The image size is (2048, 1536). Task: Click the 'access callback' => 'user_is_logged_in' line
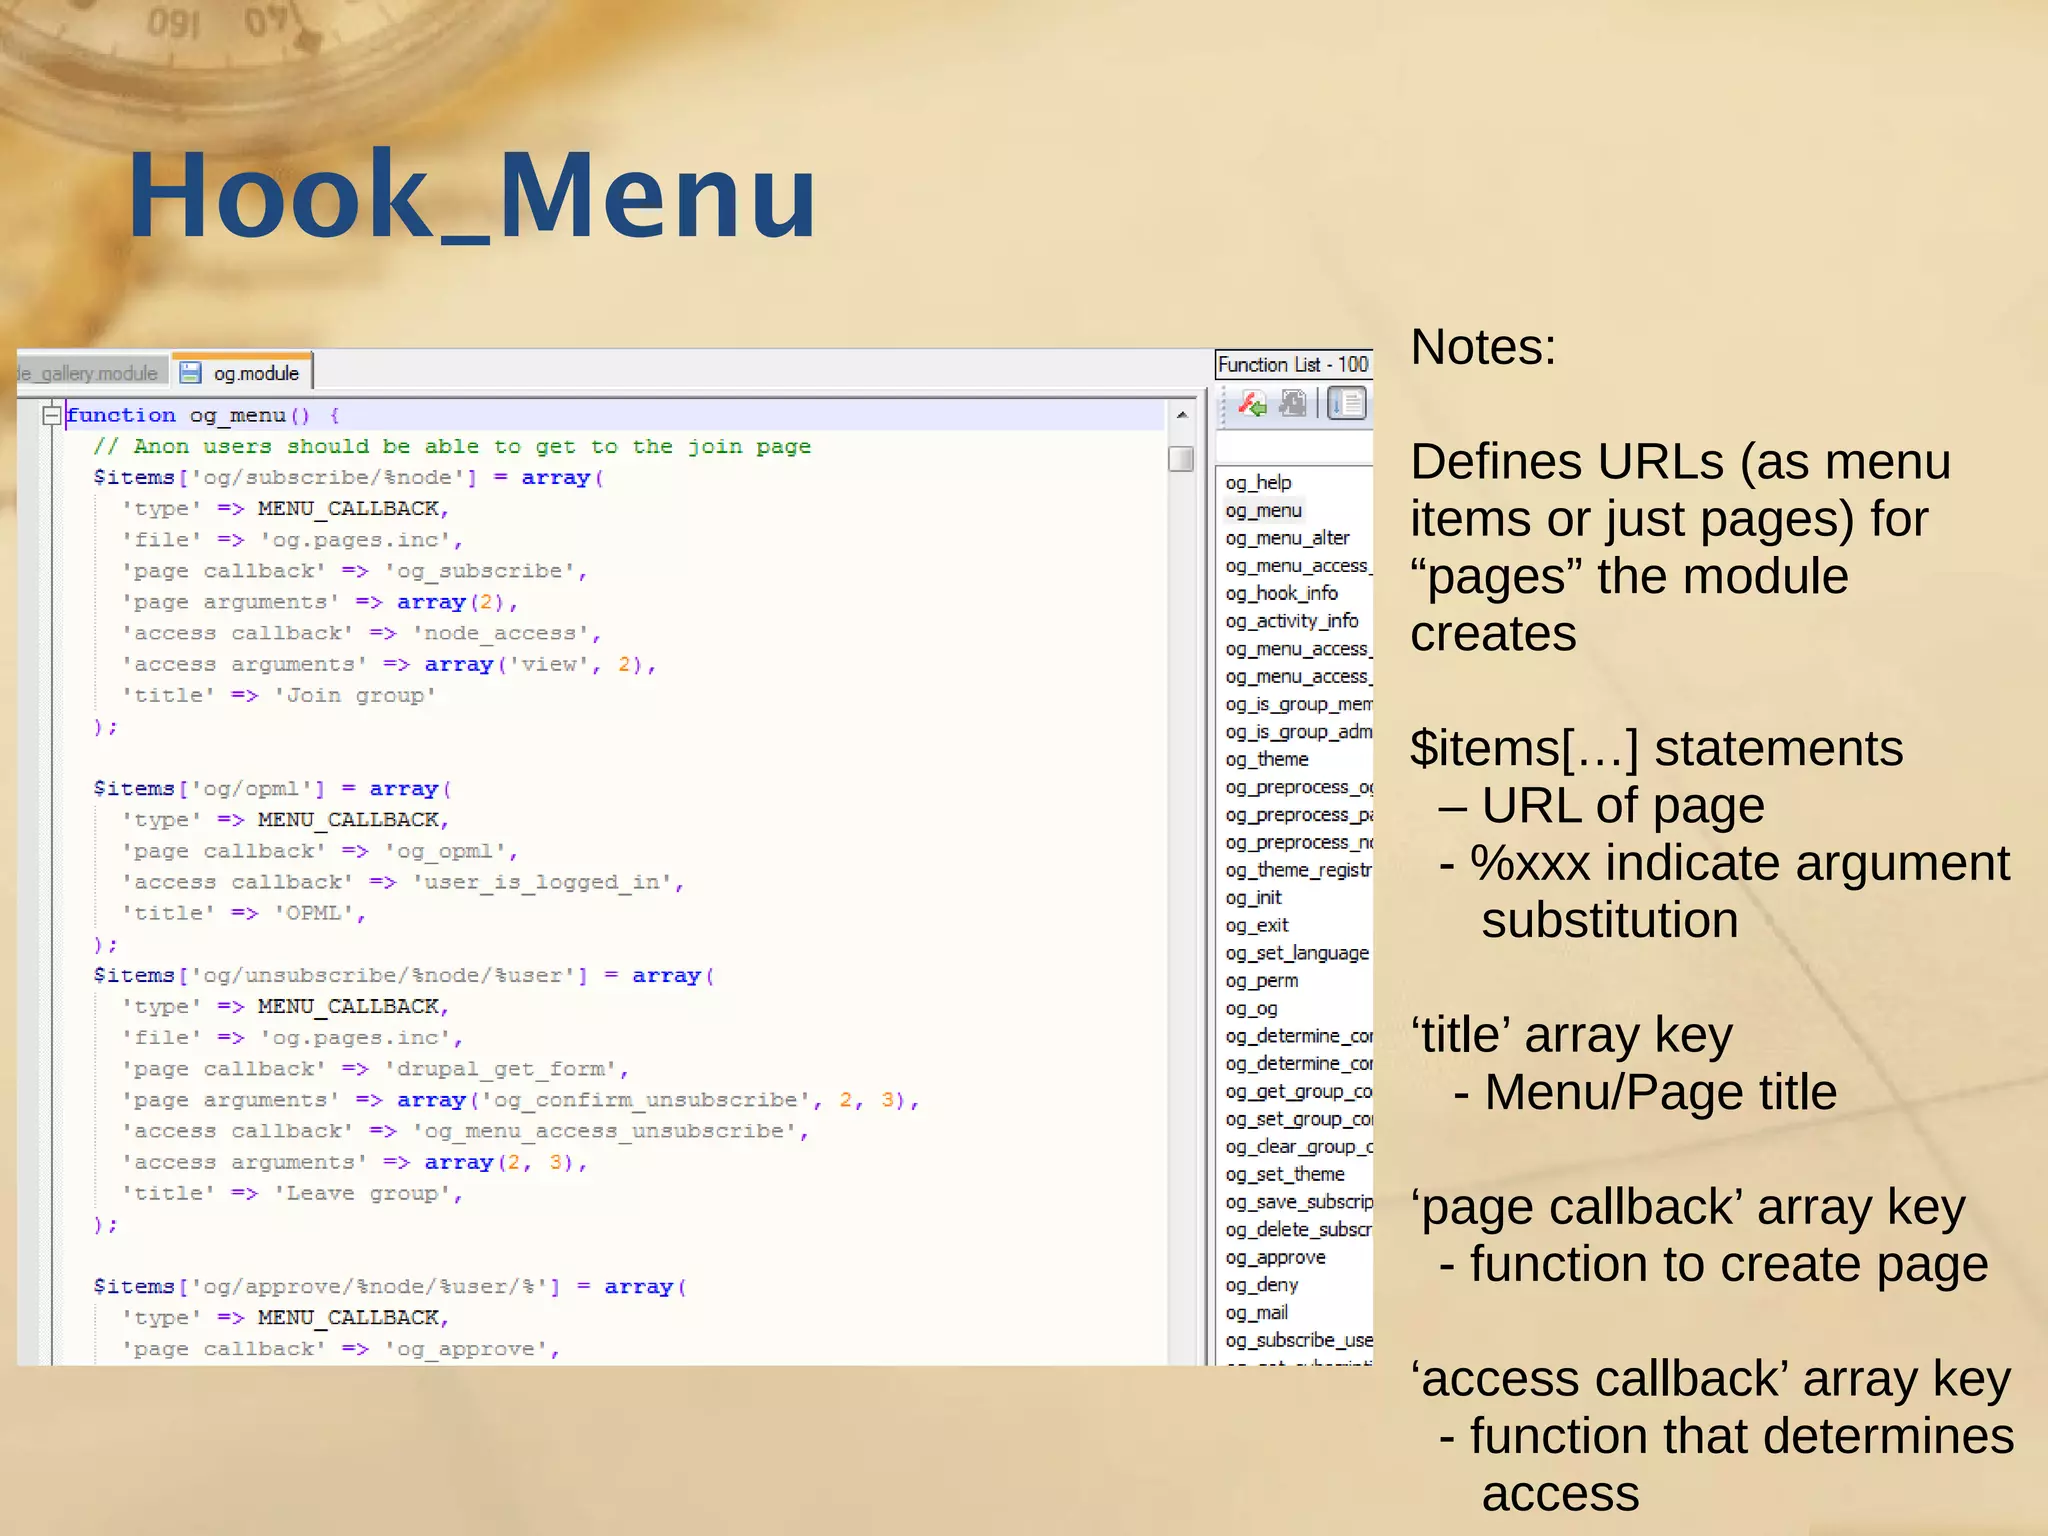click(x=403, y=882)
